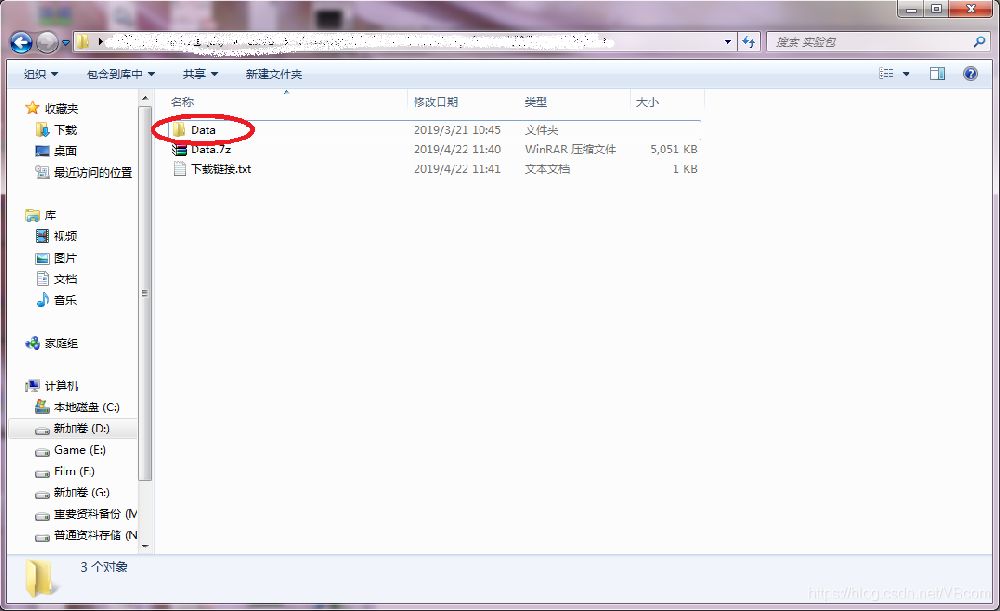Open the Help question mark icon

coord(969,74)
